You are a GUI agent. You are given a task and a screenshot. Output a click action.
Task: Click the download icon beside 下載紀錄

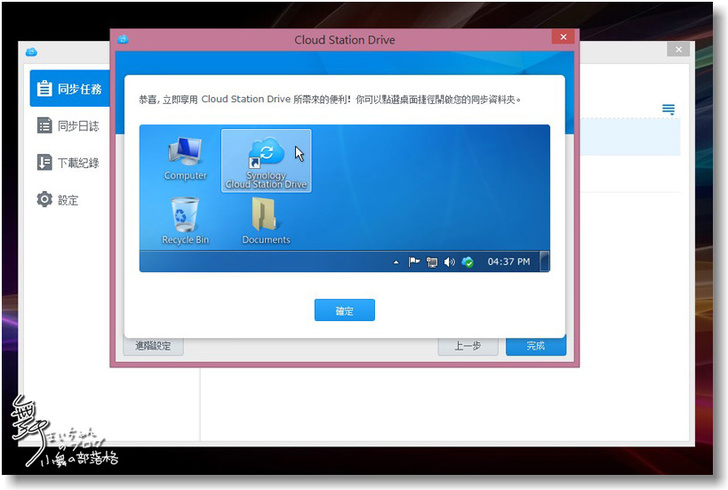[x=45, y=163]
